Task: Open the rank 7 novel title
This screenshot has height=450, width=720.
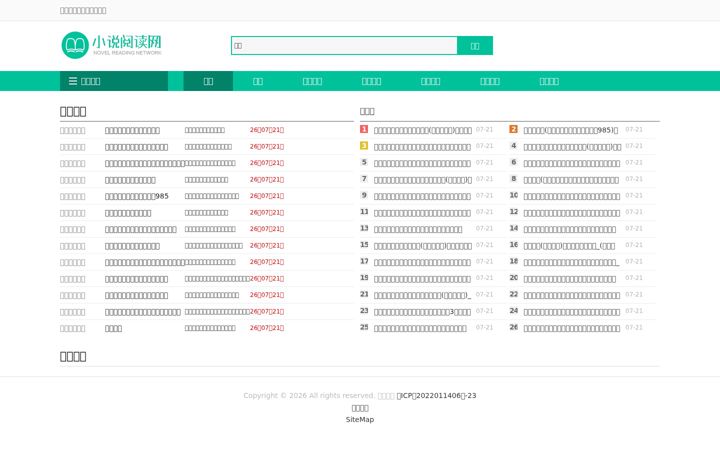Action: tap(423, 180)
